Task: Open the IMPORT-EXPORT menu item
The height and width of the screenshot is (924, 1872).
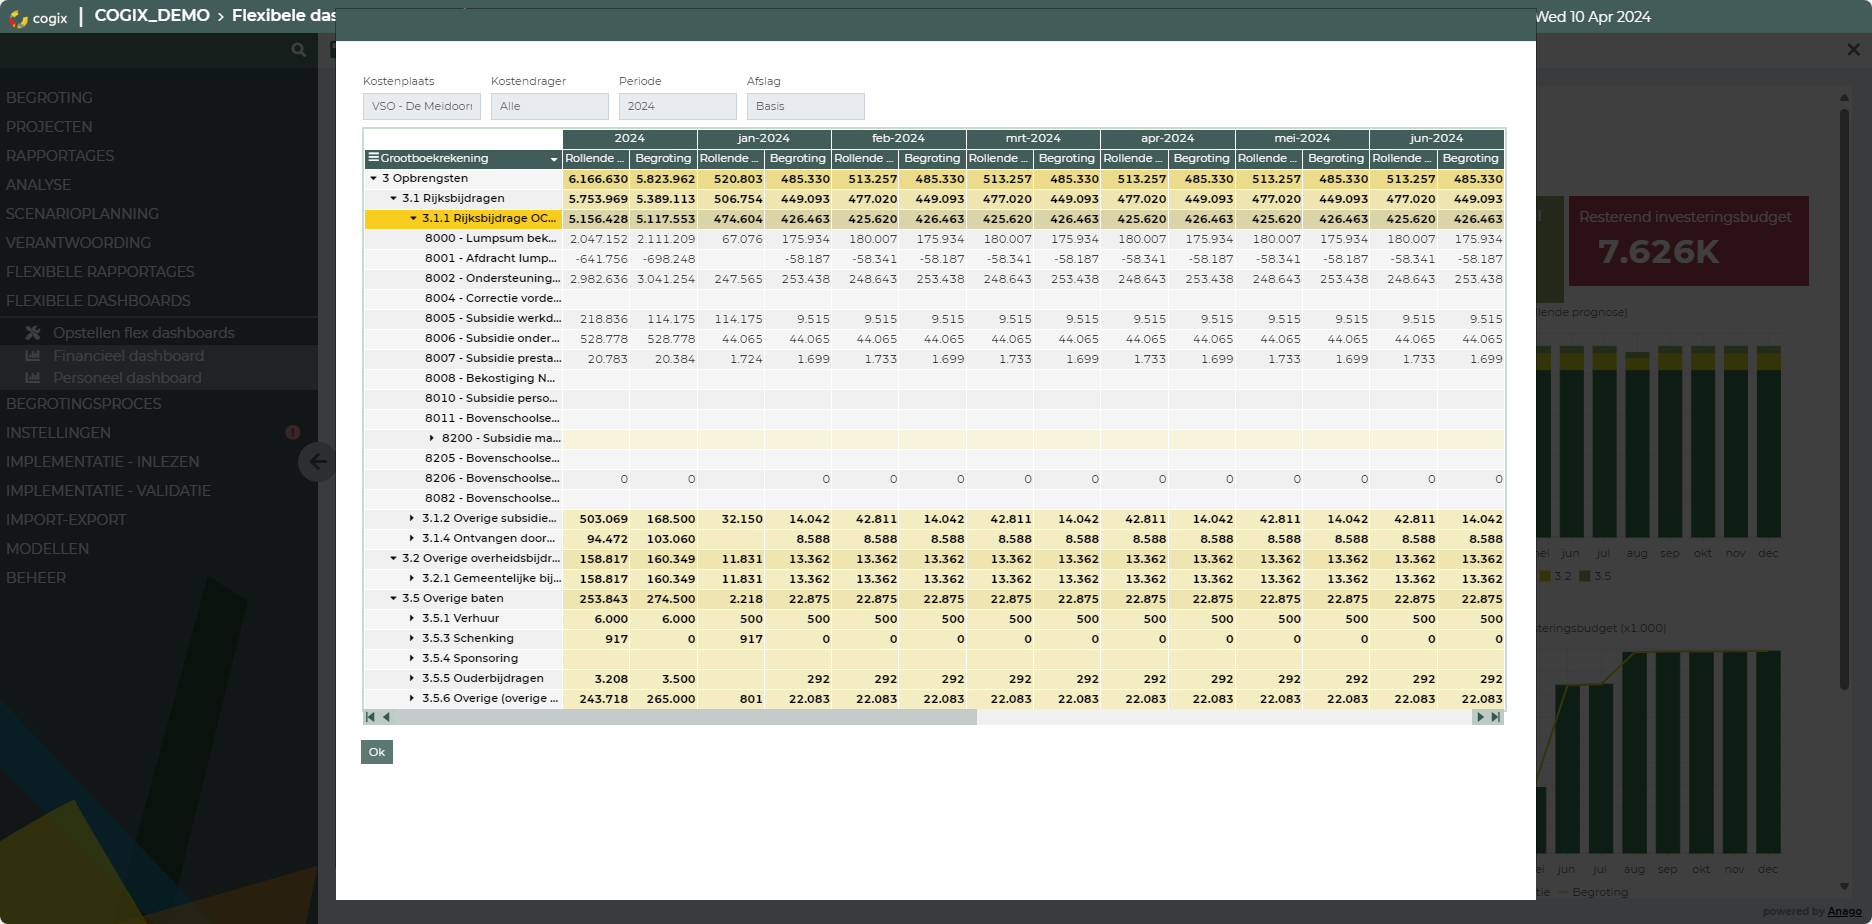Action: 66,520
